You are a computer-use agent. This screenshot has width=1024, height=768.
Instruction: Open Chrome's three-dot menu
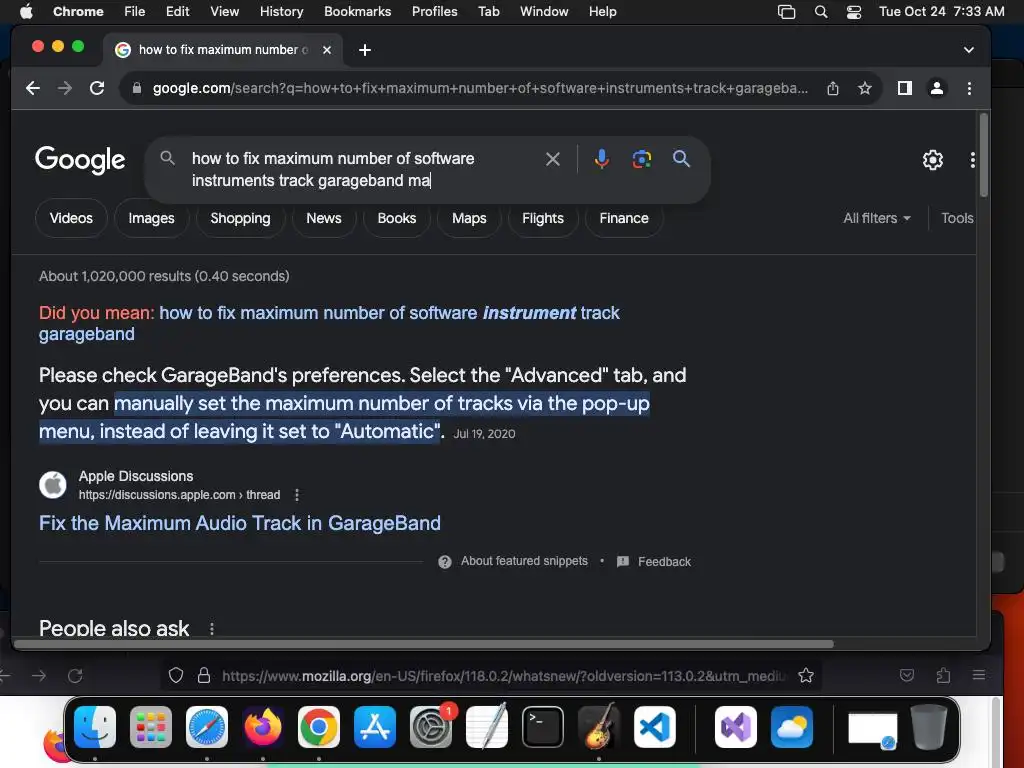pyautogui.click(x=969, y=88)
